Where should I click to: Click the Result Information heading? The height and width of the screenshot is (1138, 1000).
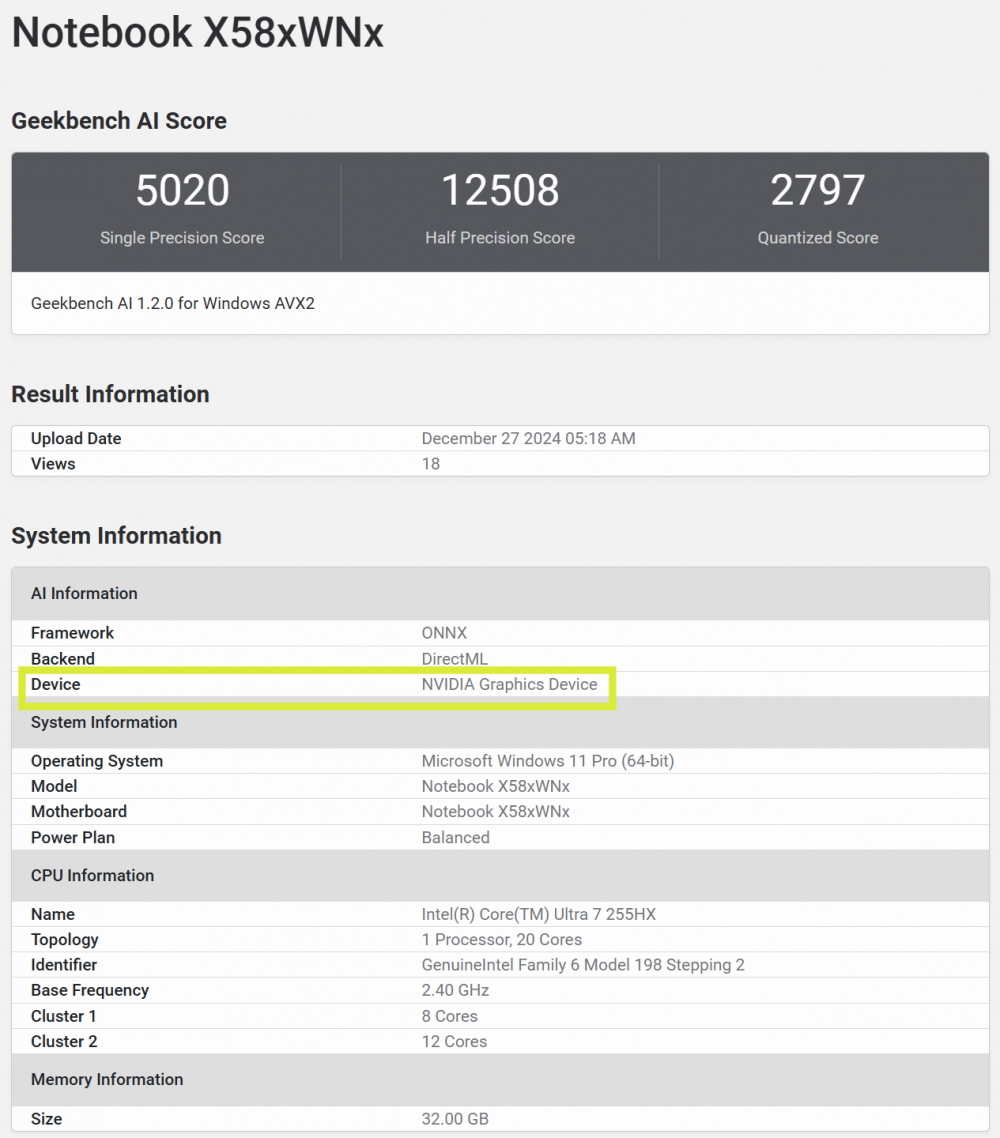[x=110, y=394]
